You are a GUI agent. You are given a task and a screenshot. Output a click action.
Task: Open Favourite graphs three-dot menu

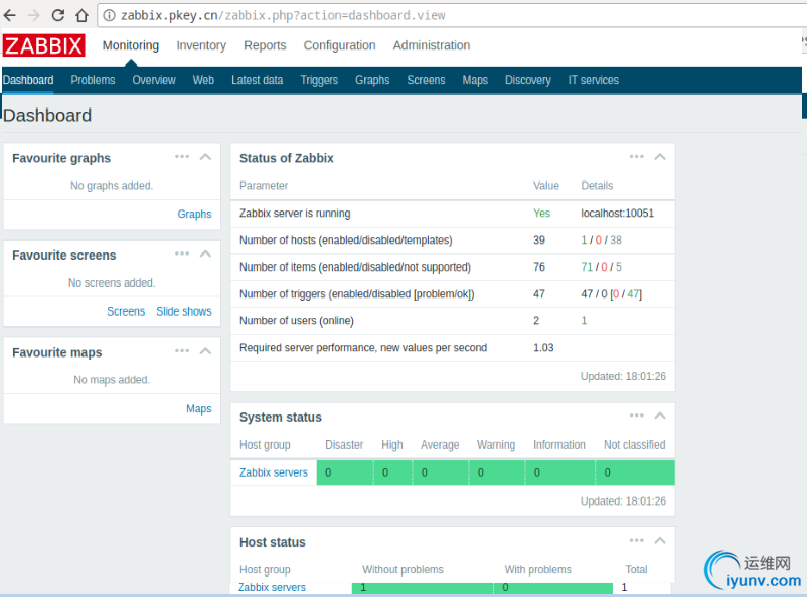[182, 156]
